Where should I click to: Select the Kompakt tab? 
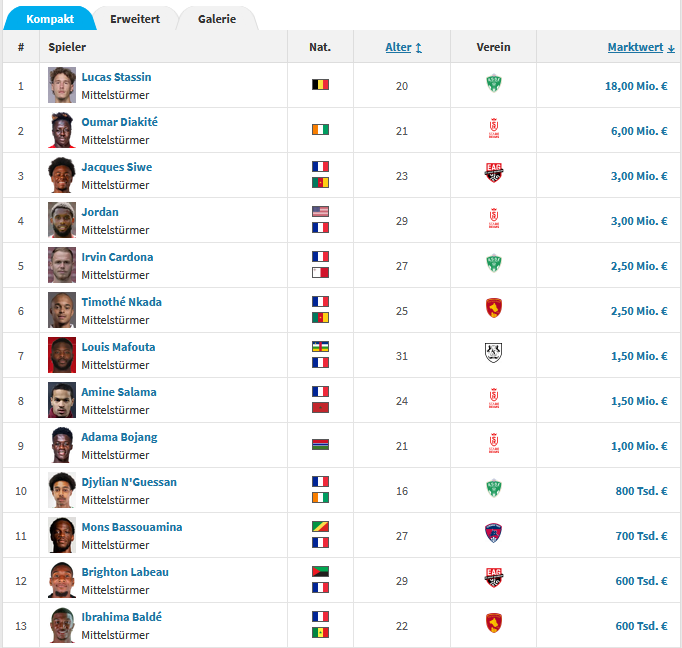(50, 19)
